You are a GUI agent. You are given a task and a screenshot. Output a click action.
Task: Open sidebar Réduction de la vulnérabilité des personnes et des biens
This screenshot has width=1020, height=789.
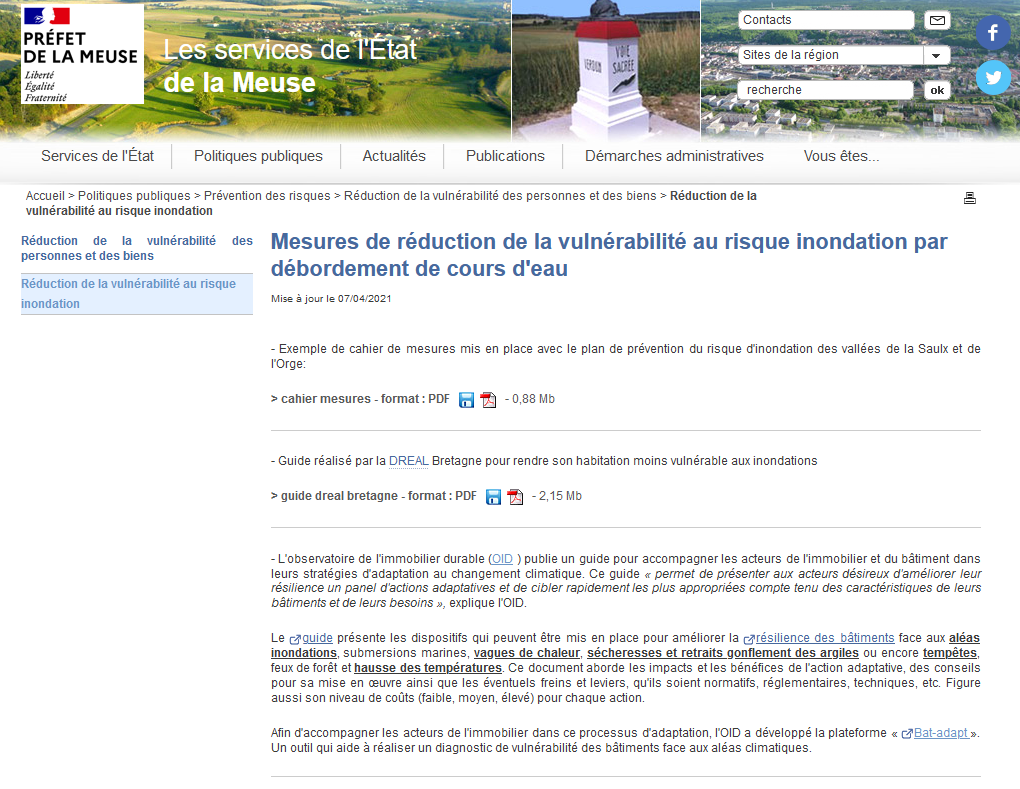pos(137,248)
